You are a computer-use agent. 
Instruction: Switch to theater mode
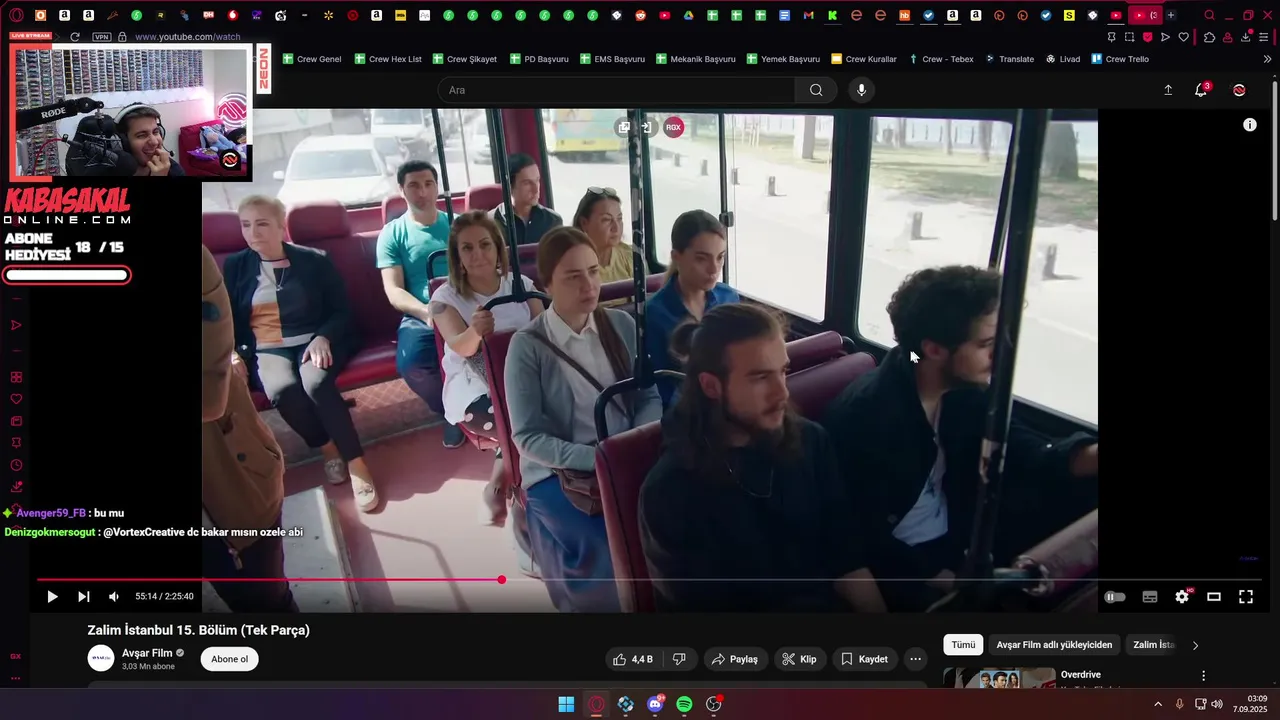1214,597
